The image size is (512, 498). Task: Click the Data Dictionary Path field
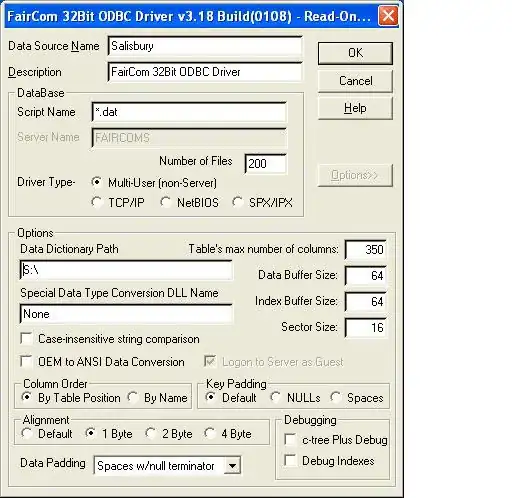[126, 270]
